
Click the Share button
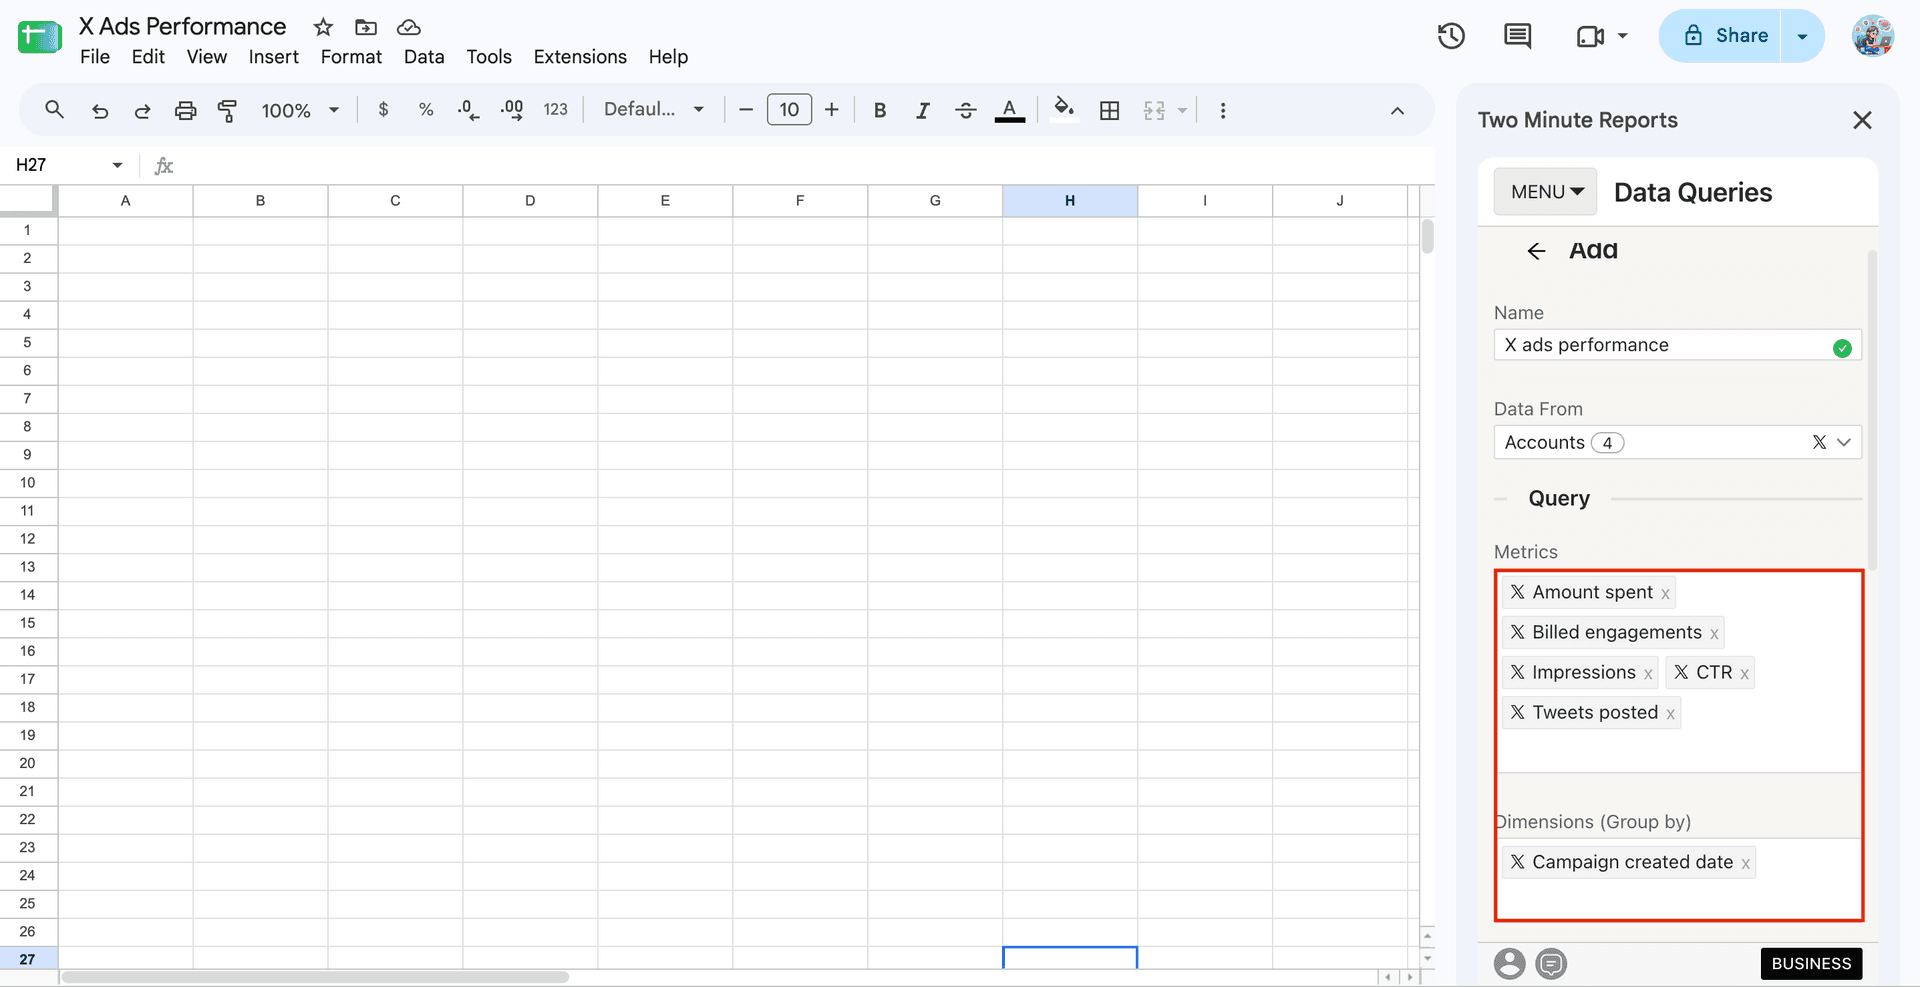1720,36
